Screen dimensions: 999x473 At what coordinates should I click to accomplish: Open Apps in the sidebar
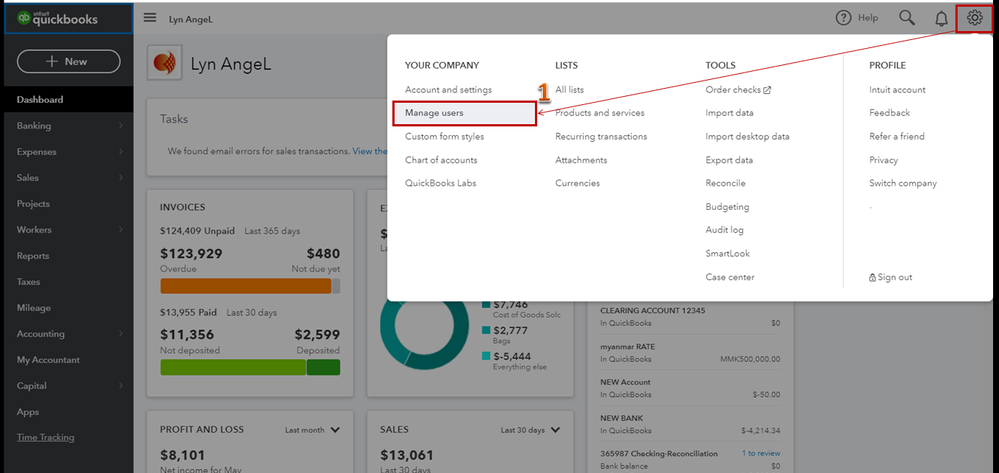click(28, 412)
